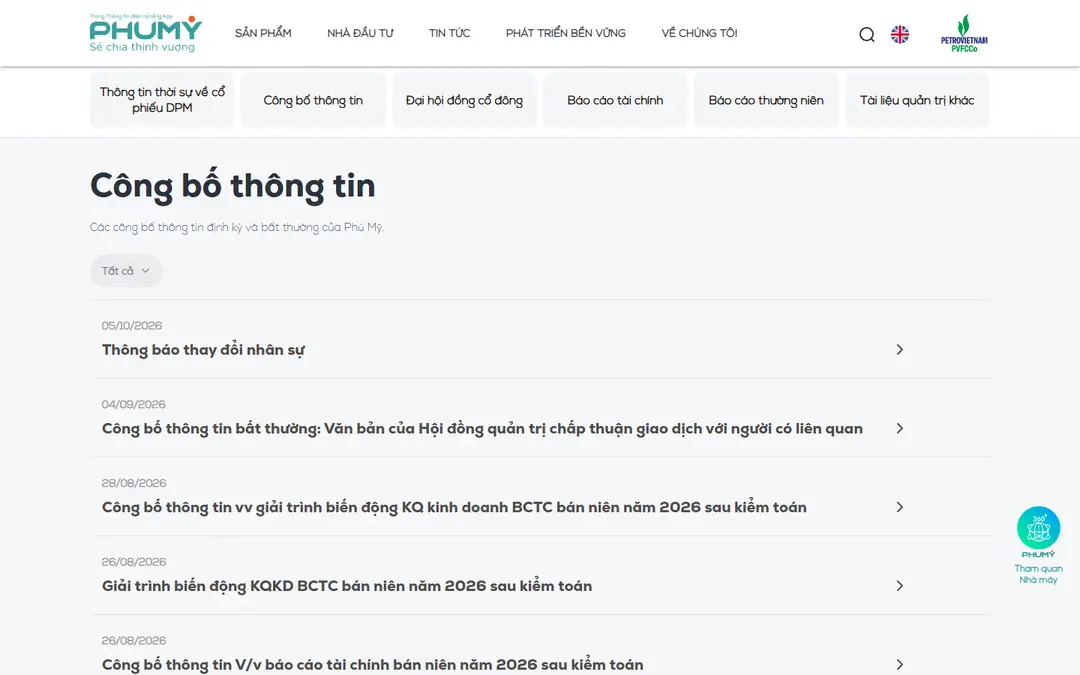Open the TIN TỨC menu
The width and height of the screenshot is (1080, 675).
tap(449, 33)
